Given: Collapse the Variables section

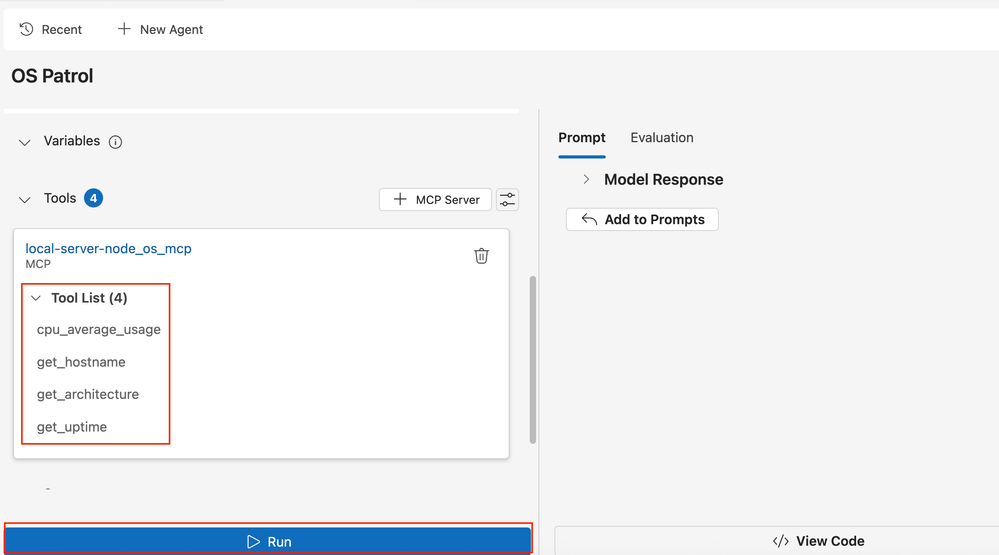Looking at the screenshot, I should coord(25,142).
